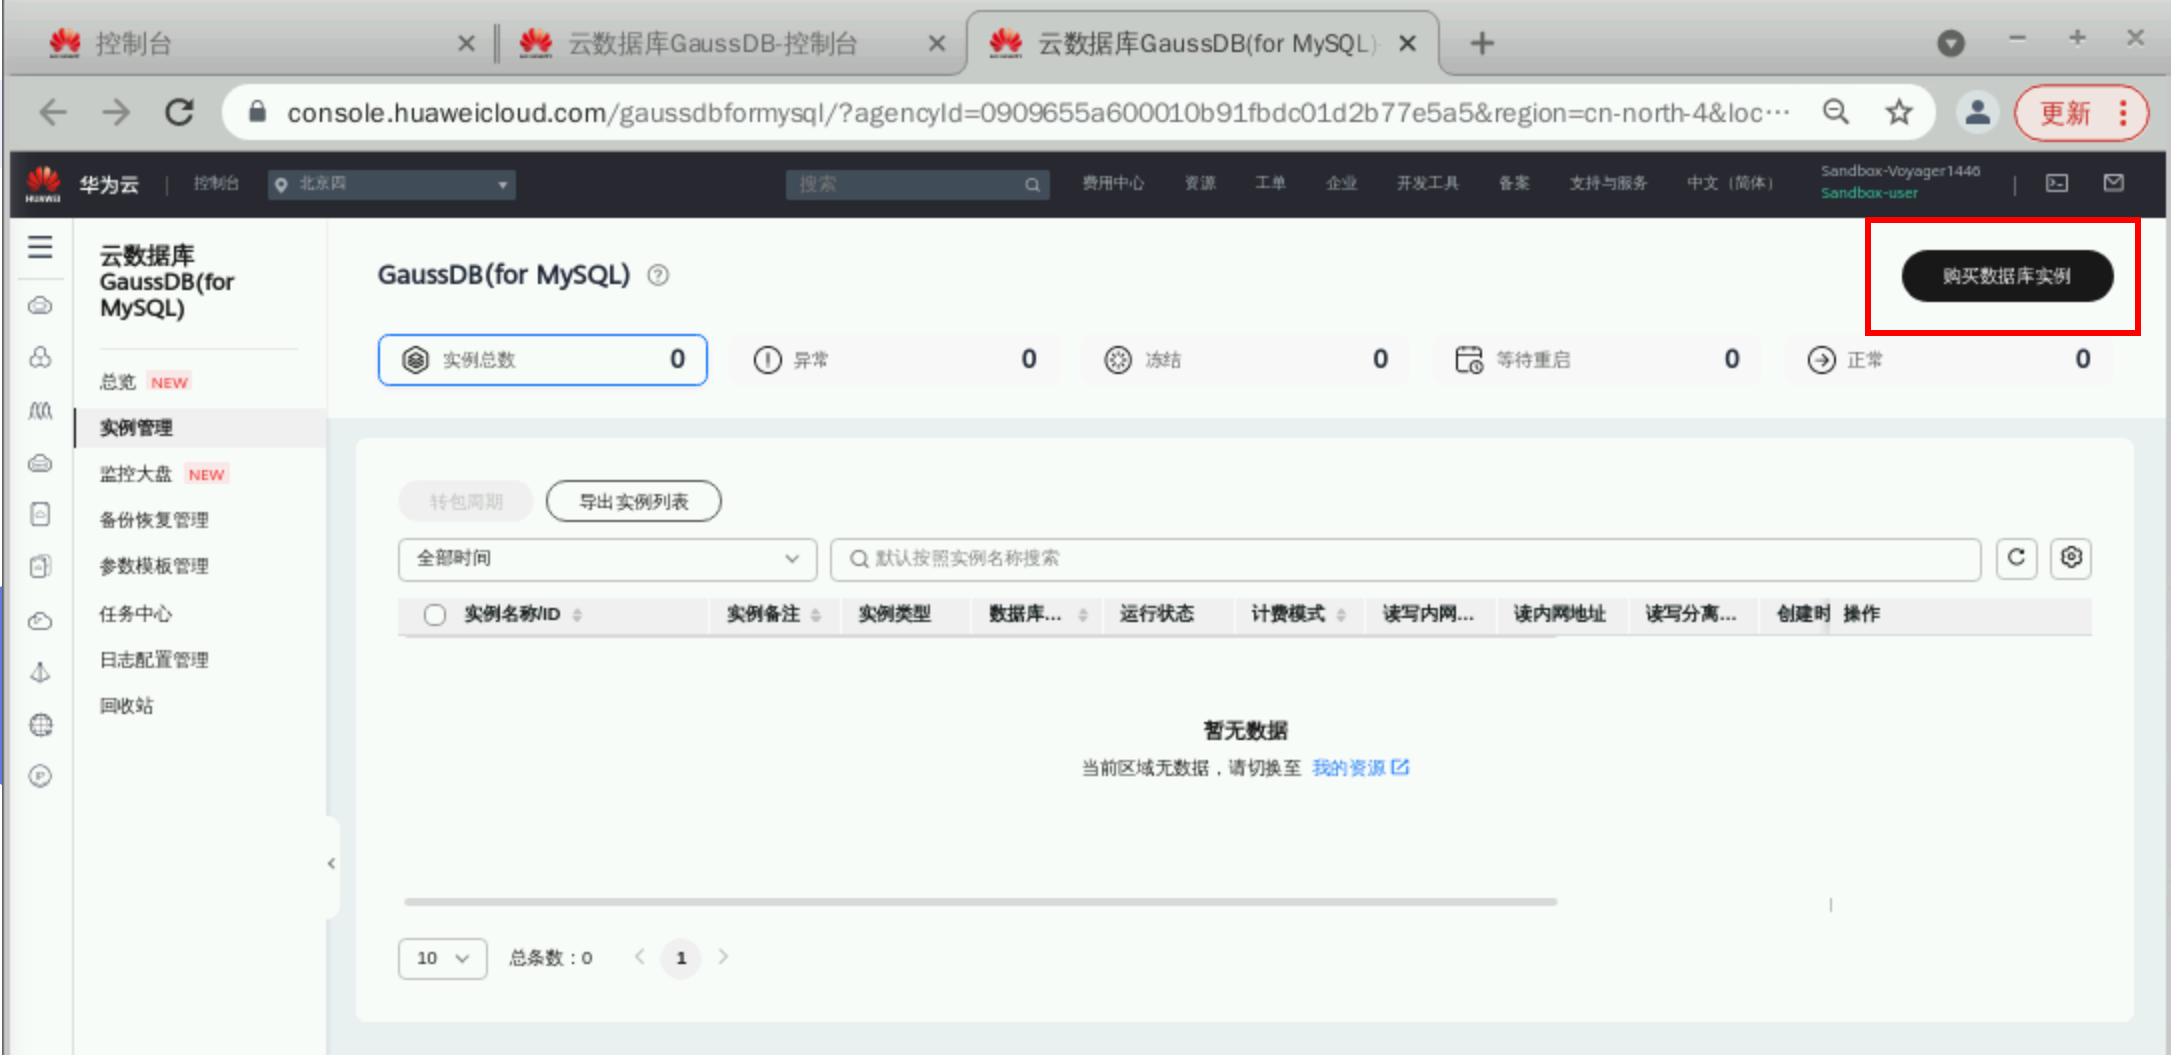Expand the 全部时间 time filter dropdown
The width and height of the screenshot is (2171, 1055).
(x=607, y=559)
